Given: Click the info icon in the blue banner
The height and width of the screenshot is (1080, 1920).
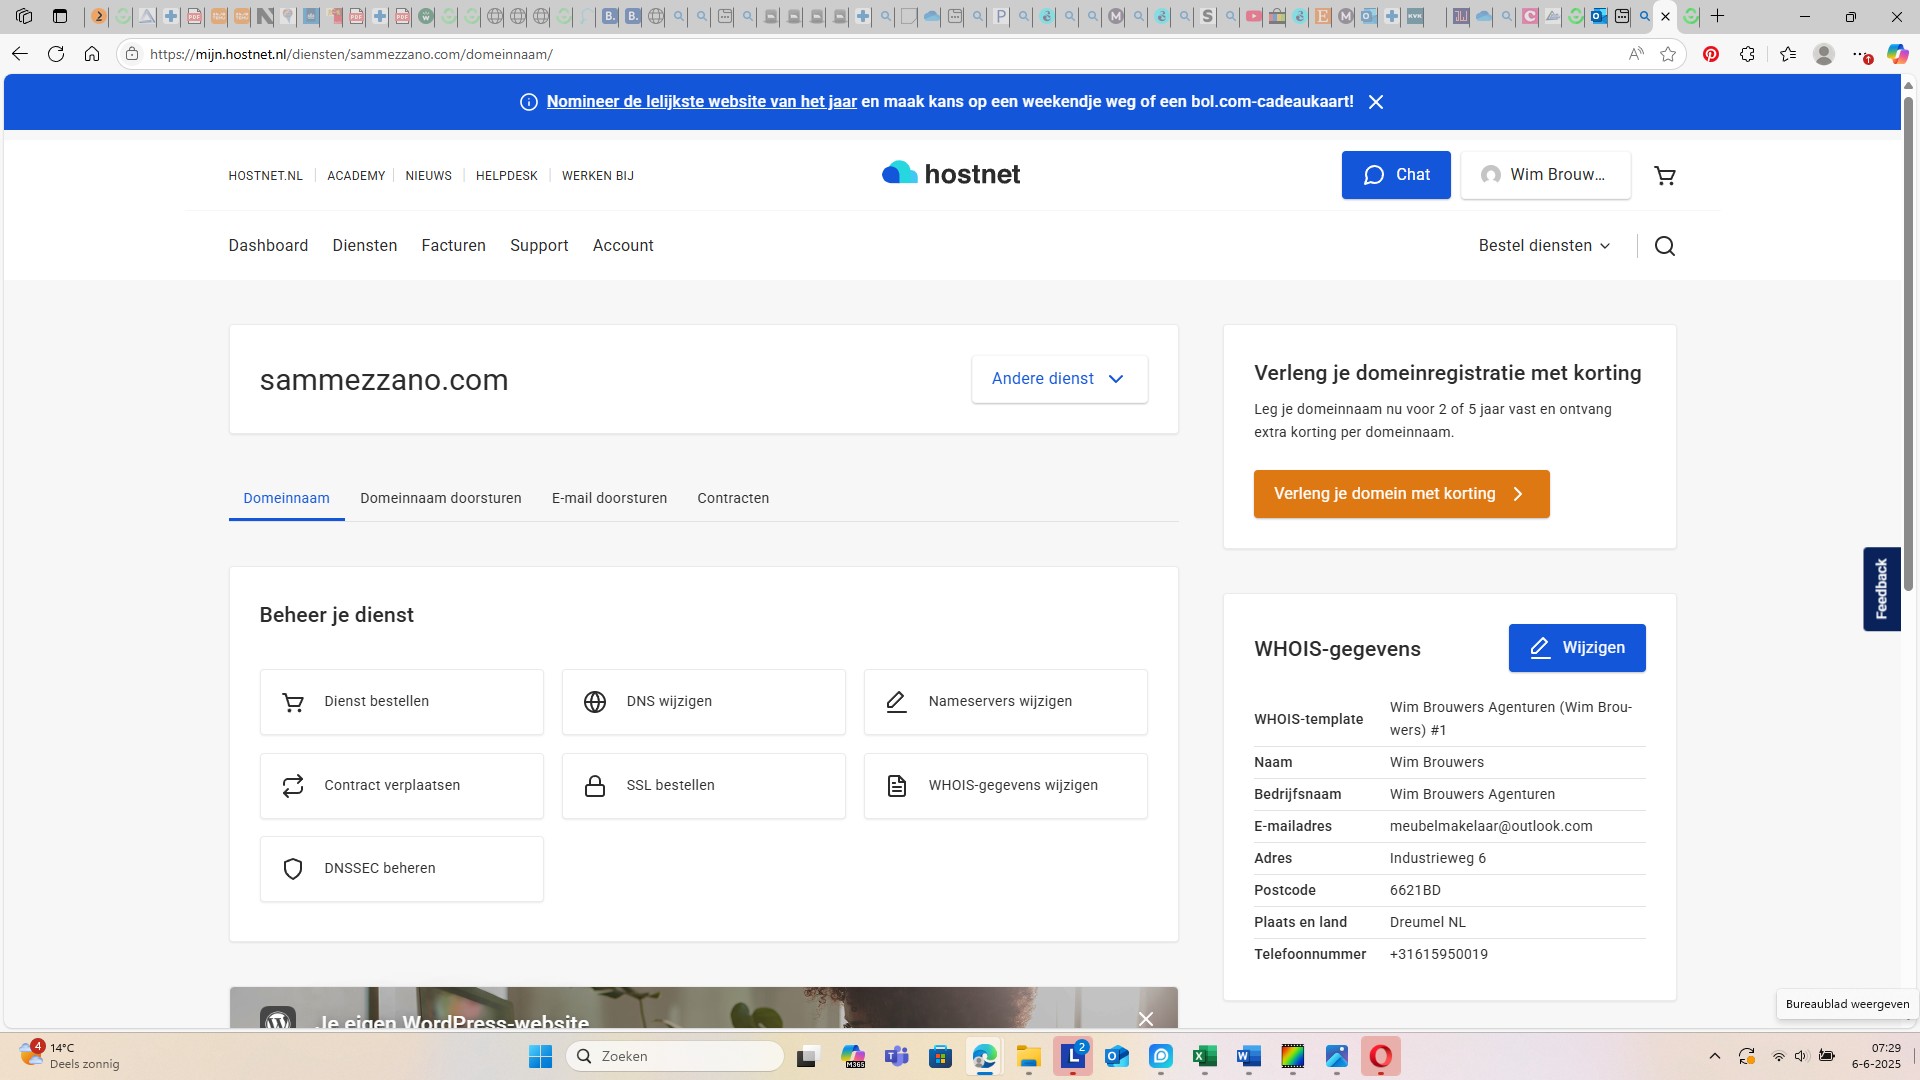Looking at the screenshot, I should (x=529, y=102).
